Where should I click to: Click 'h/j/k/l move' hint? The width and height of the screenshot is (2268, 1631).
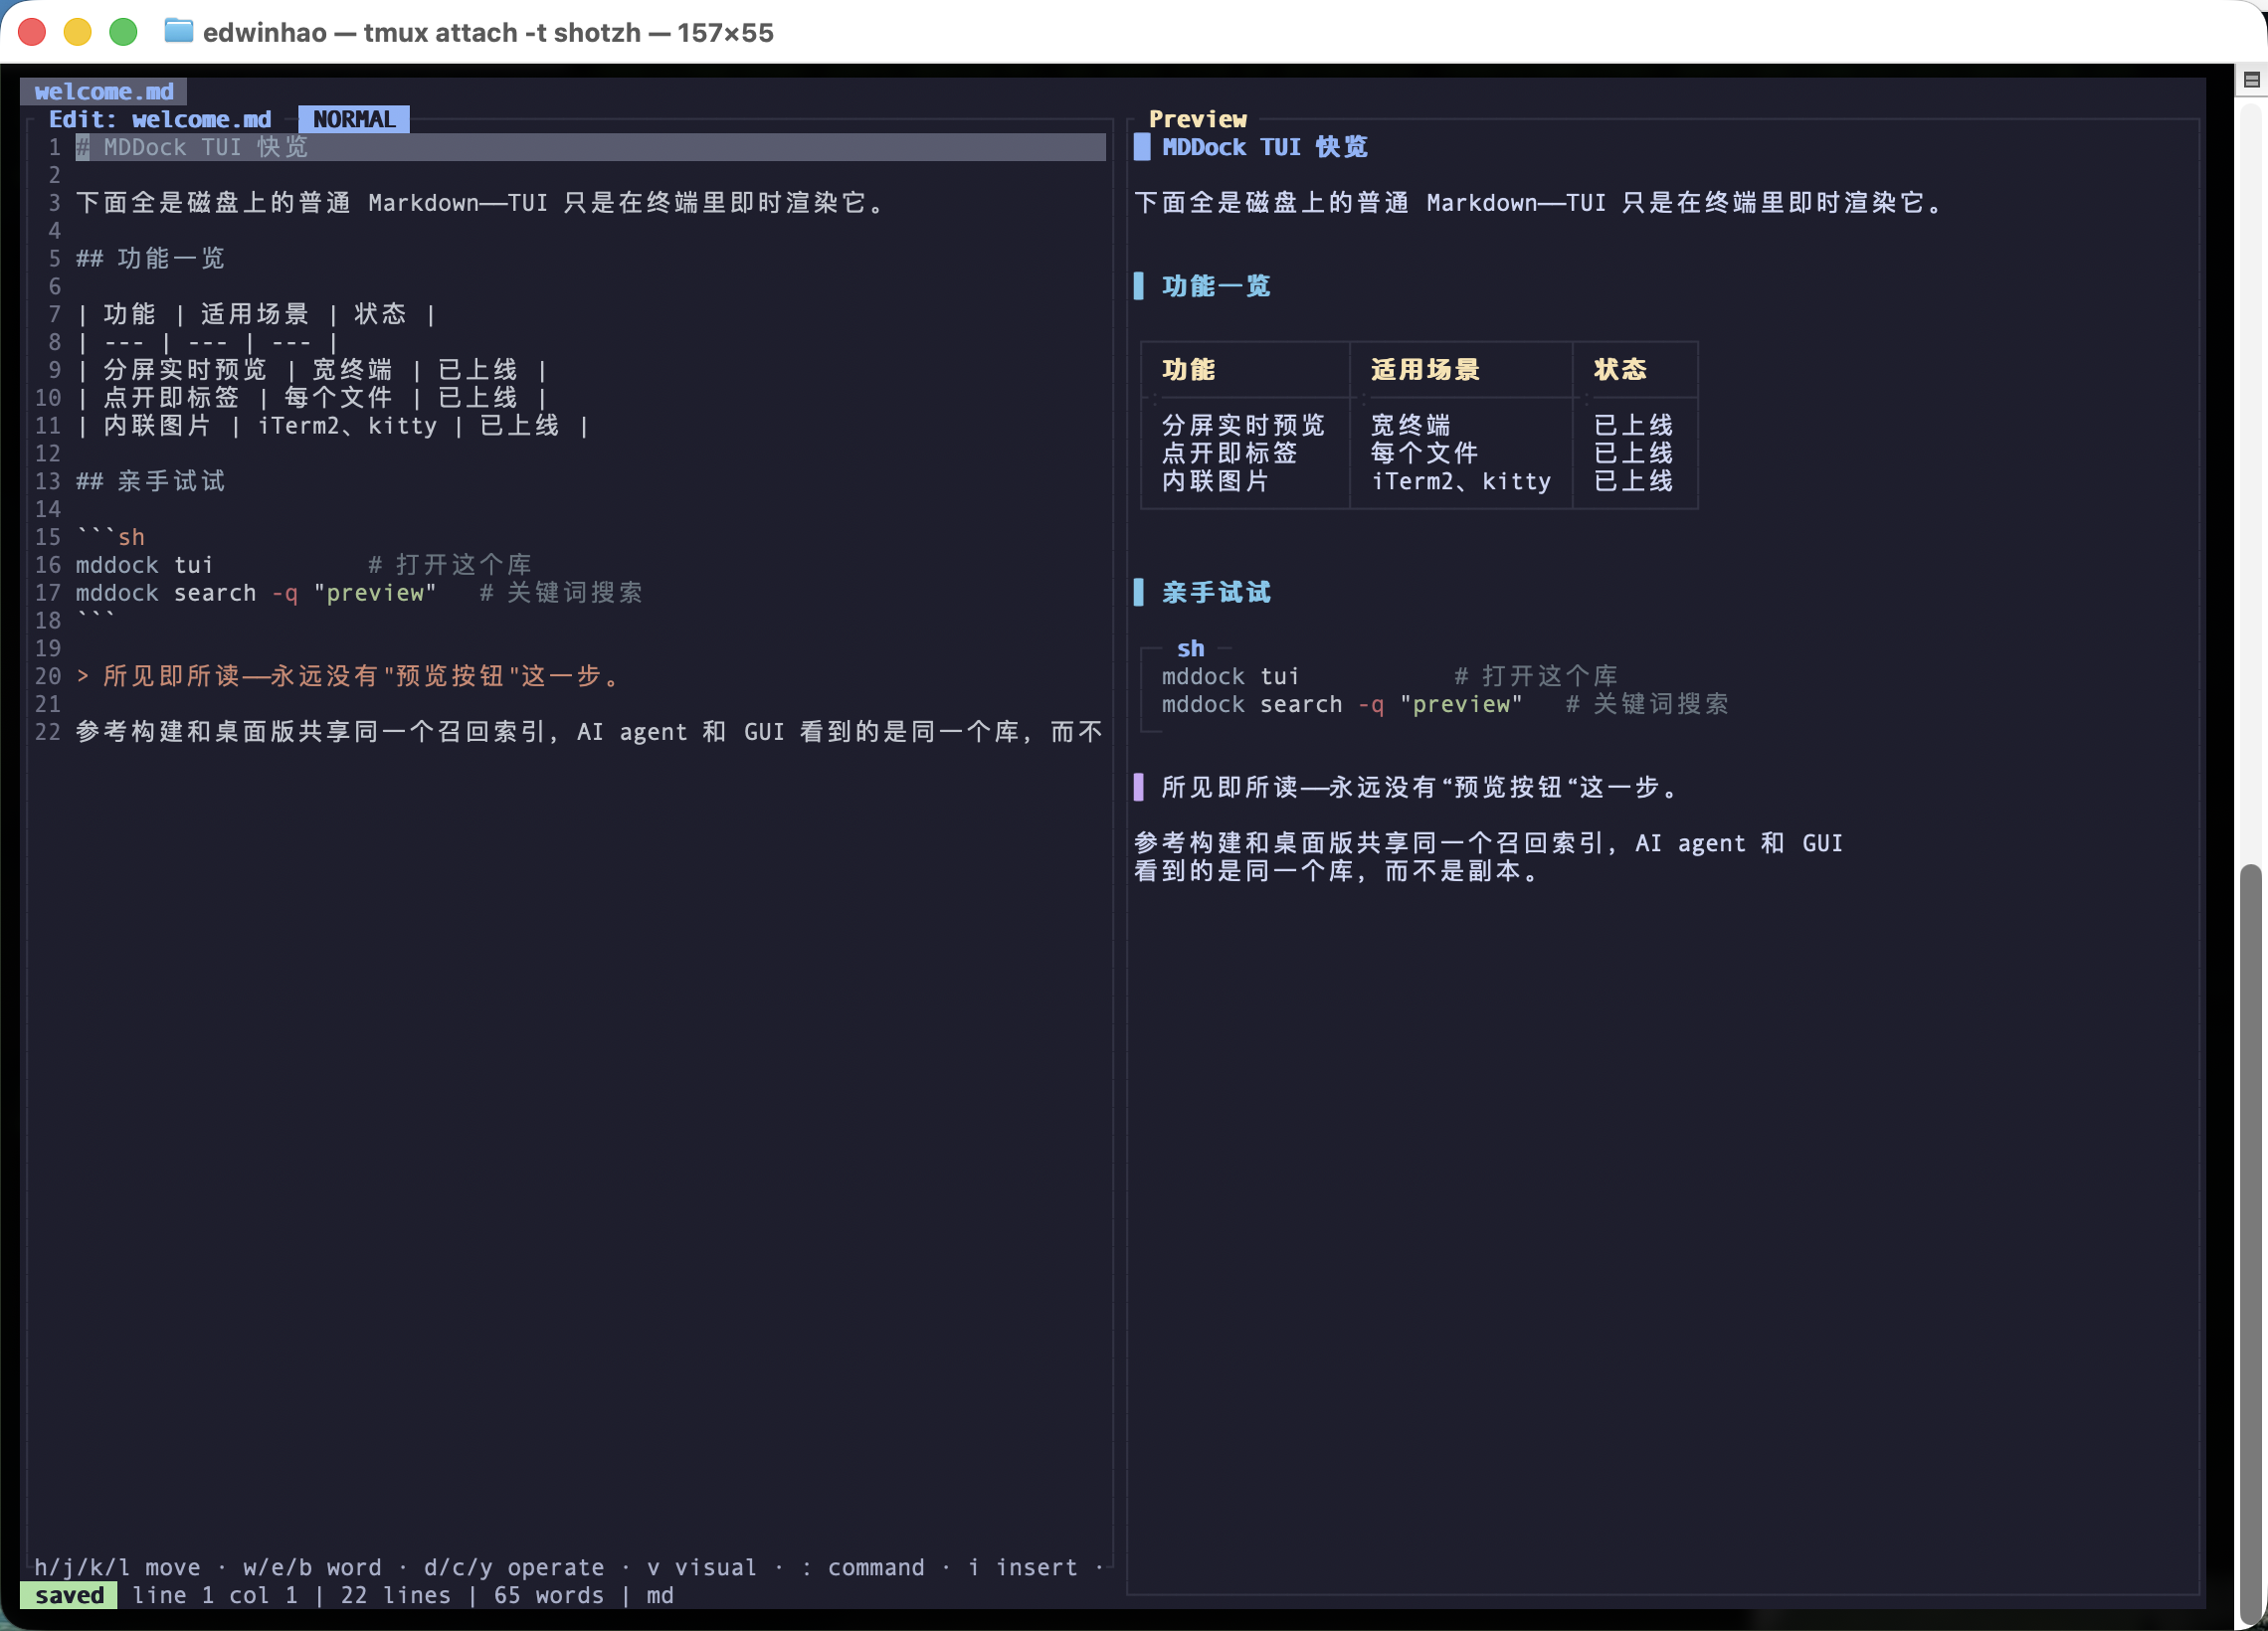click(117, 1567)
